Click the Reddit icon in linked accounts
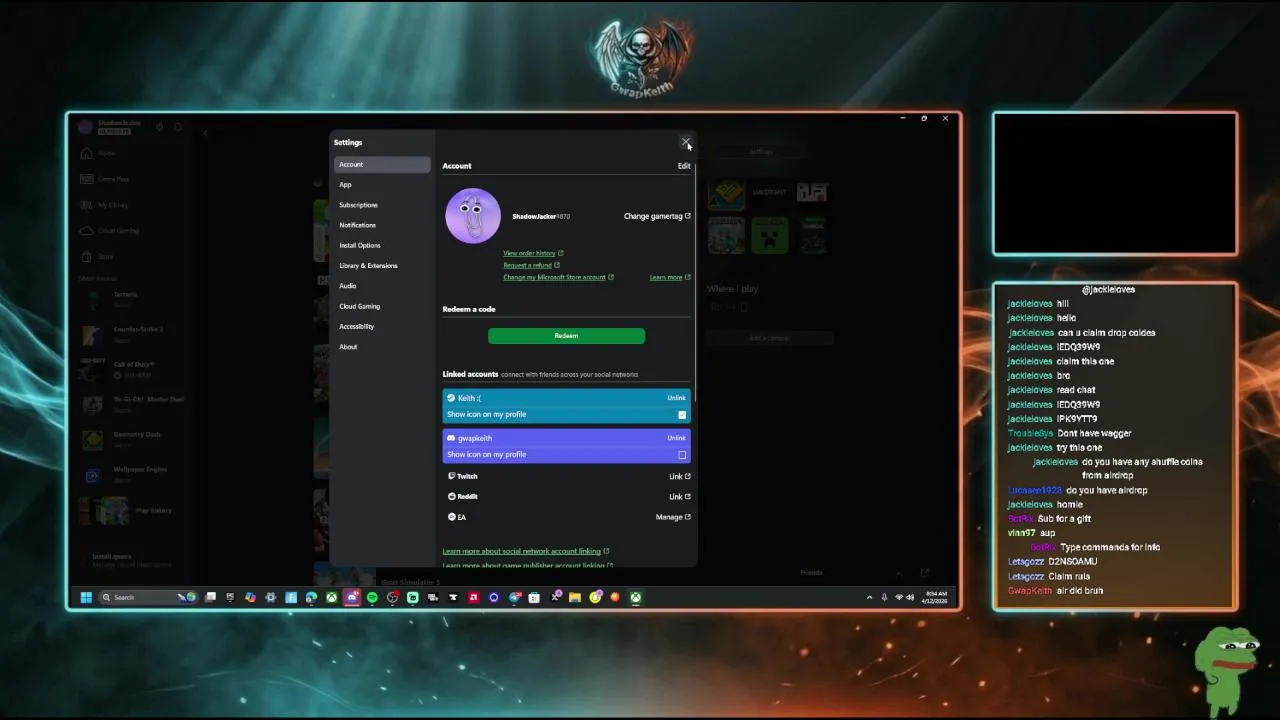1280x720 pixels. pos(452,496)
